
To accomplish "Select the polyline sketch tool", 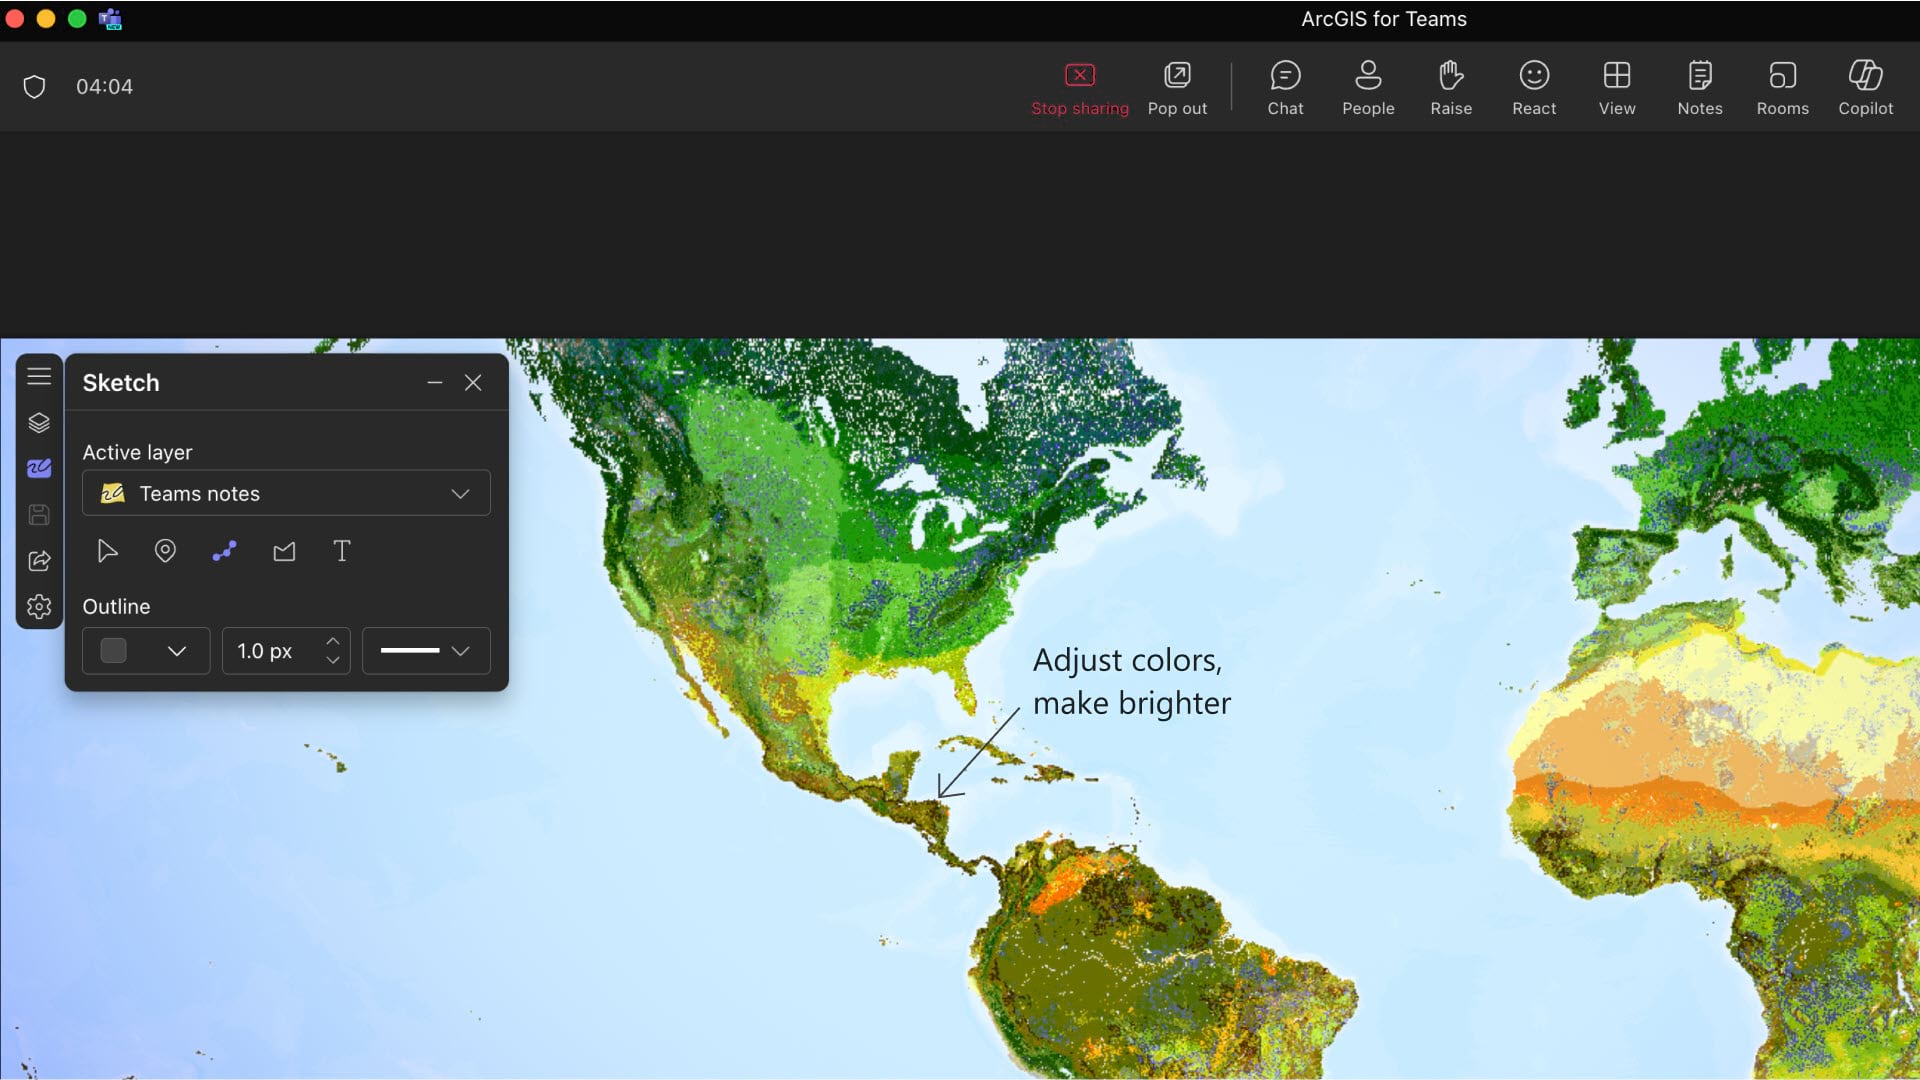I will click(x=224, y=551).
